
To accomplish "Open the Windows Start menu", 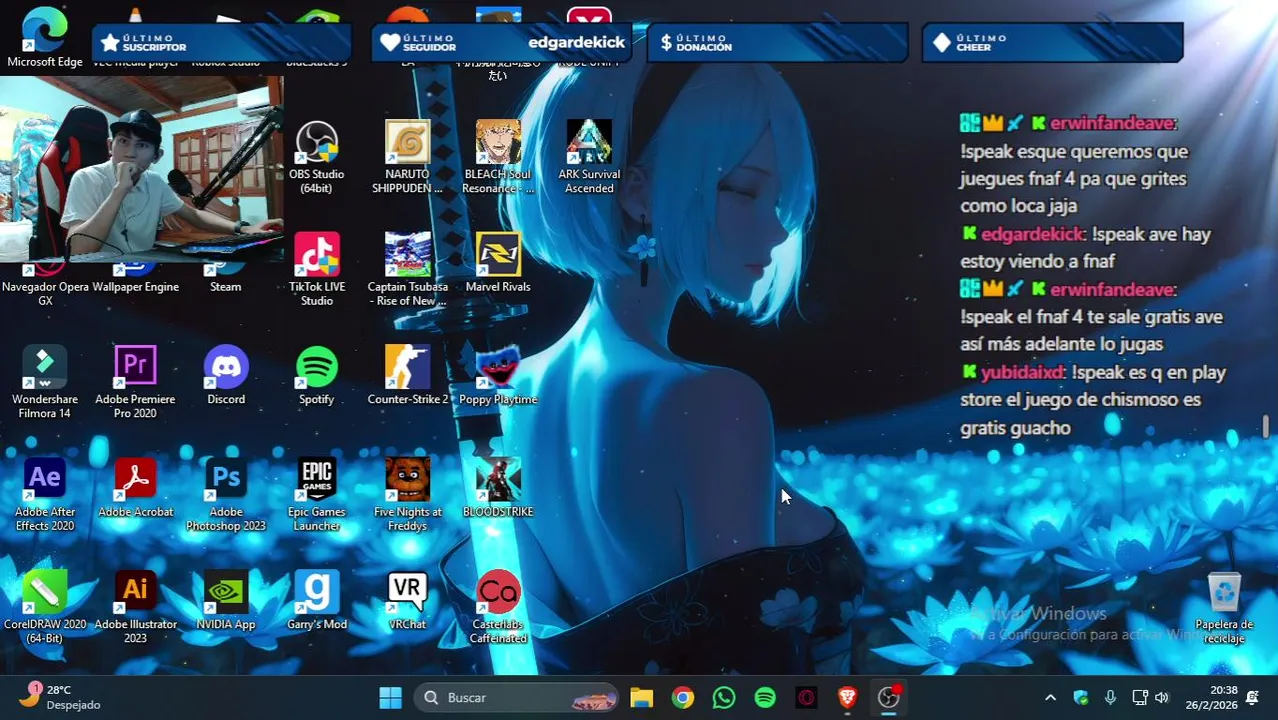I will click(391, 697).
